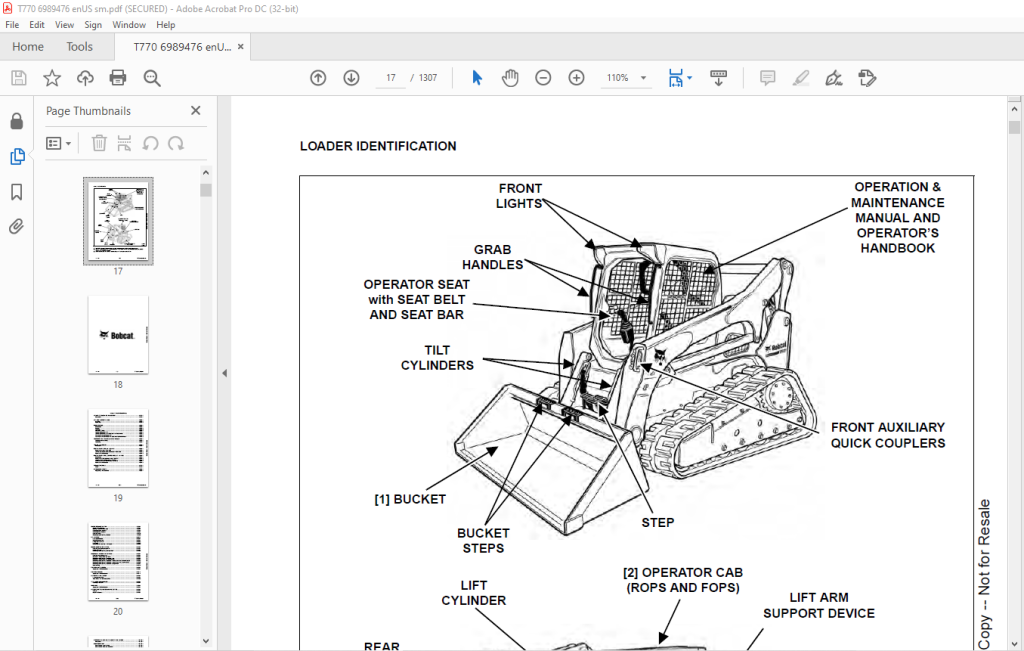Rotate pages counterclockwise
Screen dimensions: 1024x651
coord(151,143)
